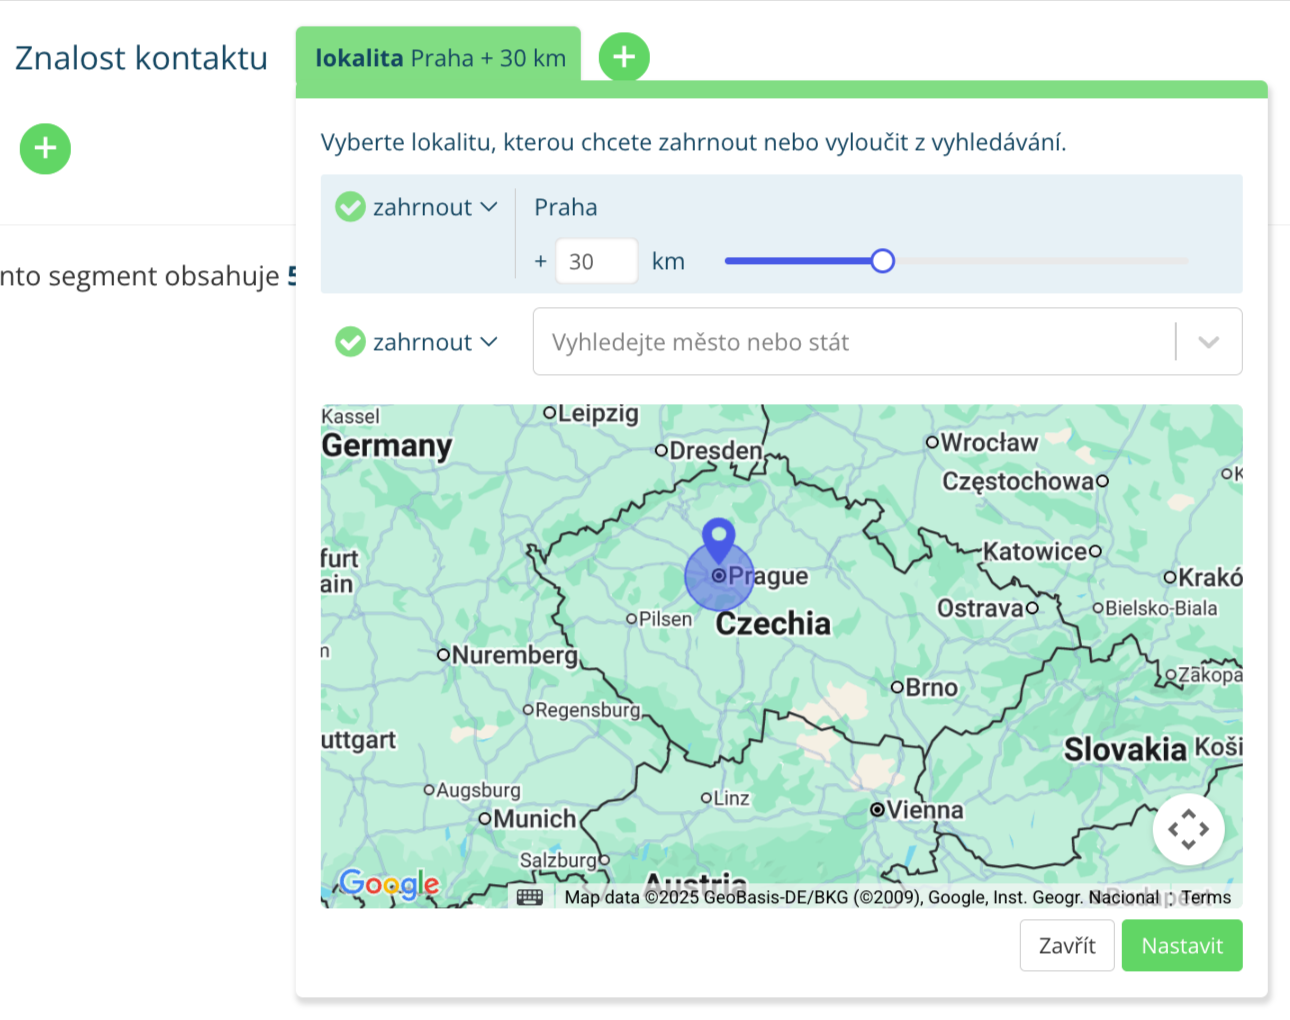Click the Vienna city marker on the map

877,810
